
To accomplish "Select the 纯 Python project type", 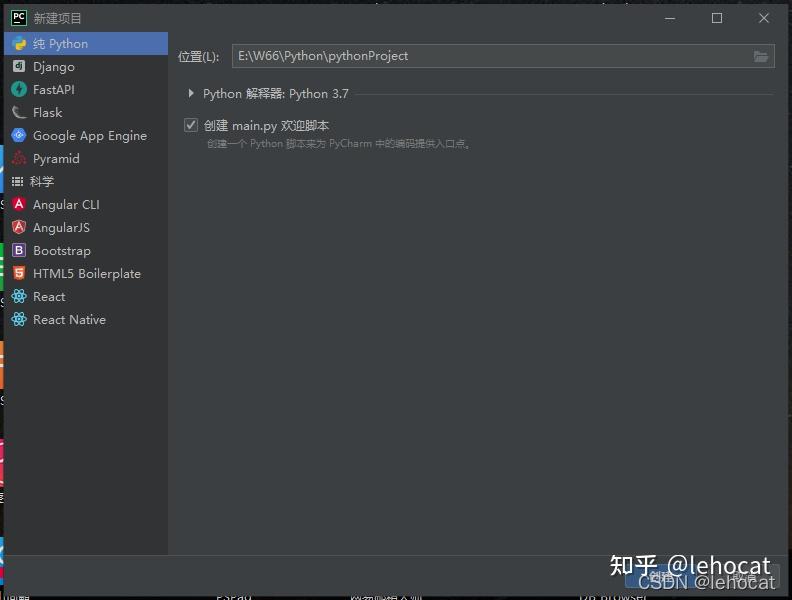I will (x=86, y=43).
